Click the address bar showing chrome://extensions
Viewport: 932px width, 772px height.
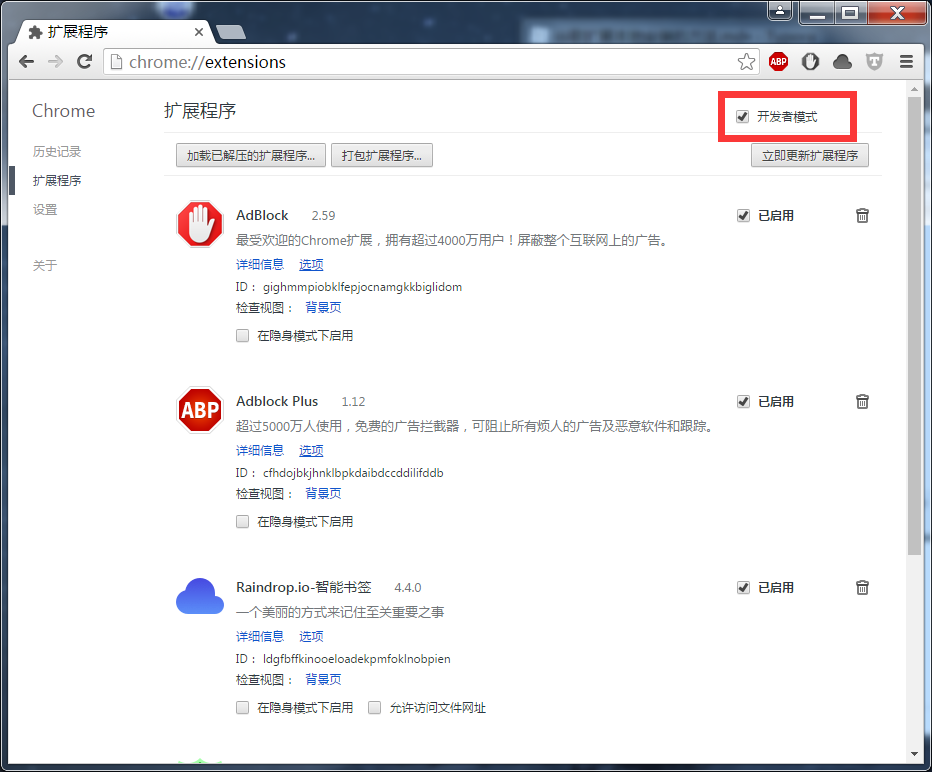click(420, 62)
